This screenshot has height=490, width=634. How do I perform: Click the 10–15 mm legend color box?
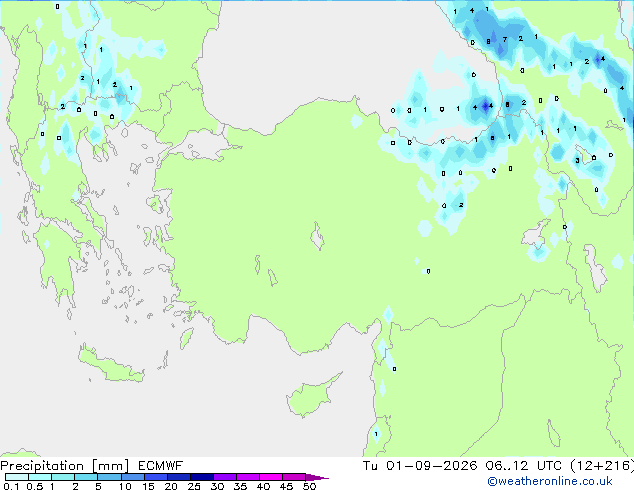(132, 477)
